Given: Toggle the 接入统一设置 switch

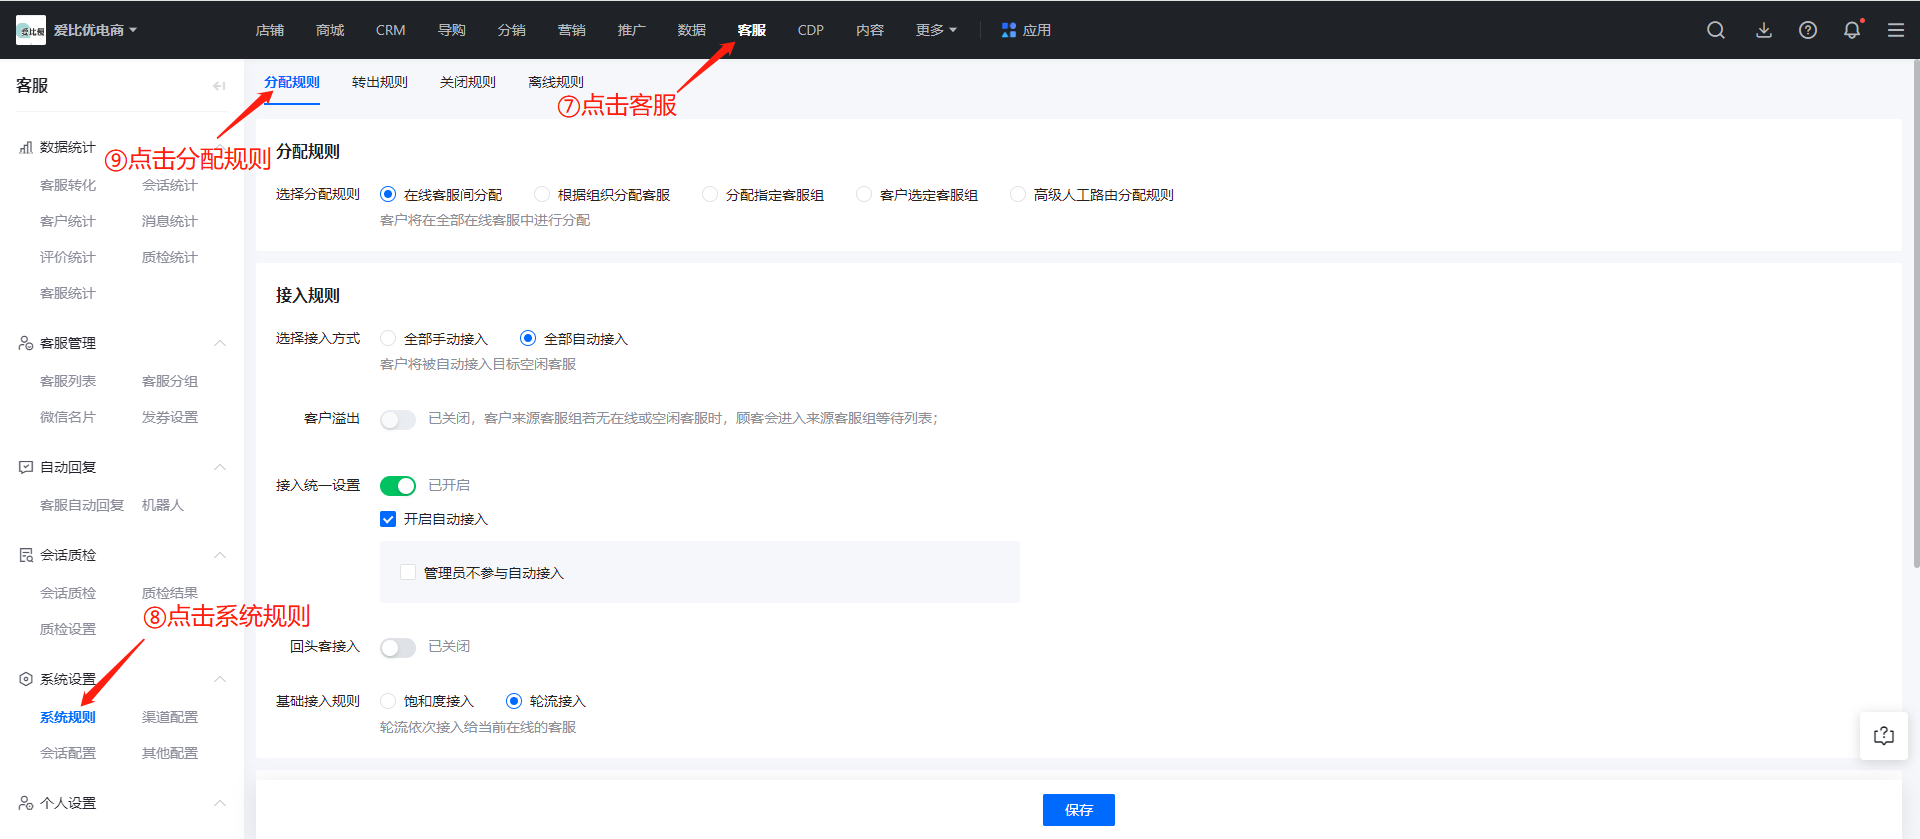Looking at the screenshot, I should (398, 486).
